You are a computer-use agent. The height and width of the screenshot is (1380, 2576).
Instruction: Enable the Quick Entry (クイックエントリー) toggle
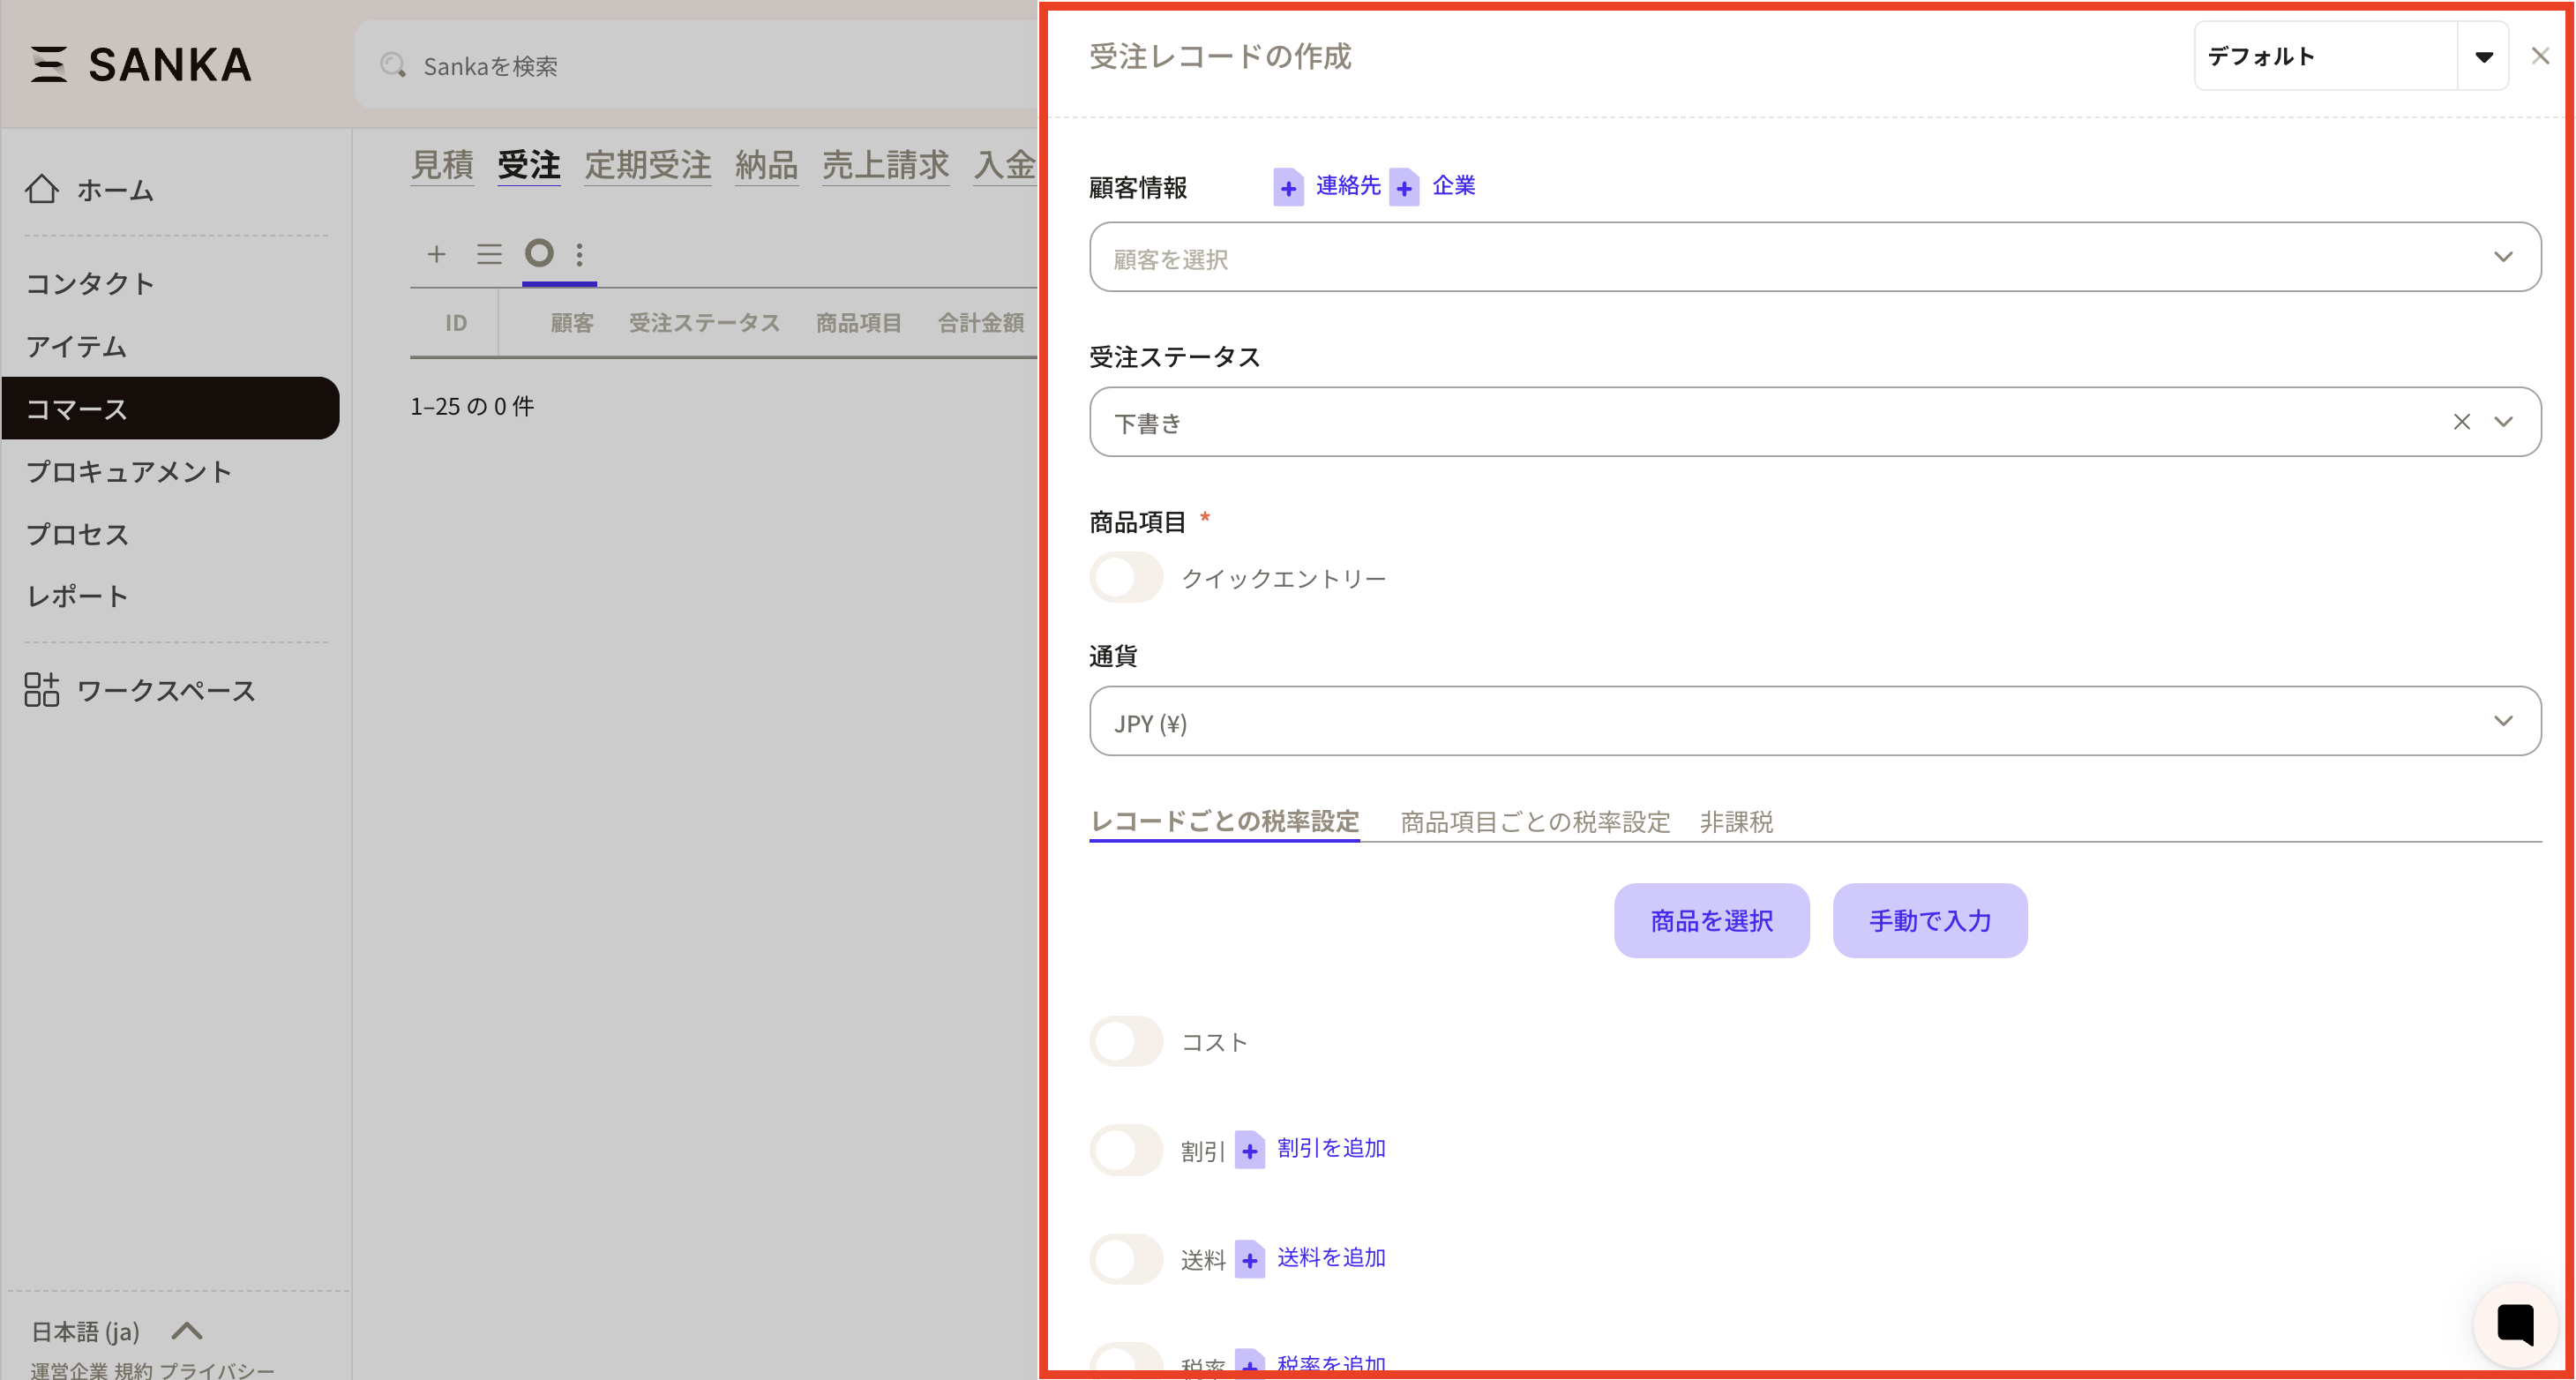tap(1126, 578)
